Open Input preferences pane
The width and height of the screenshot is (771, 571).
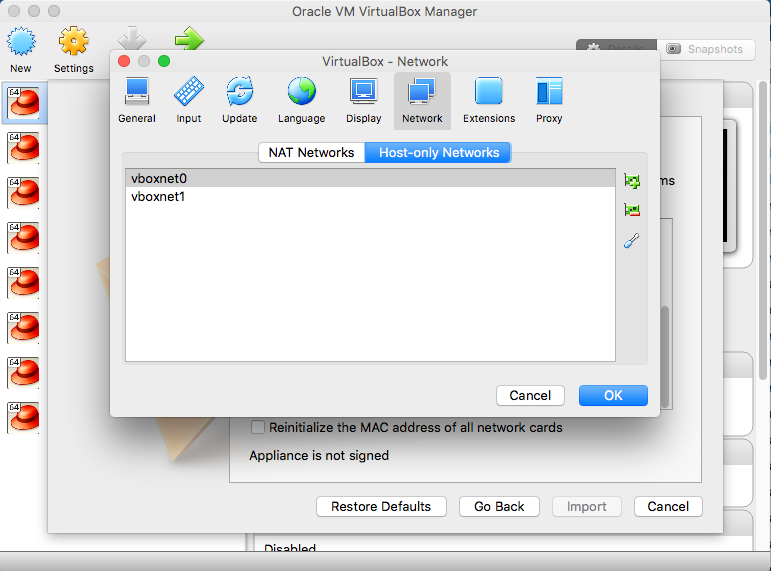pyautogui.click(x=189, y=101)
